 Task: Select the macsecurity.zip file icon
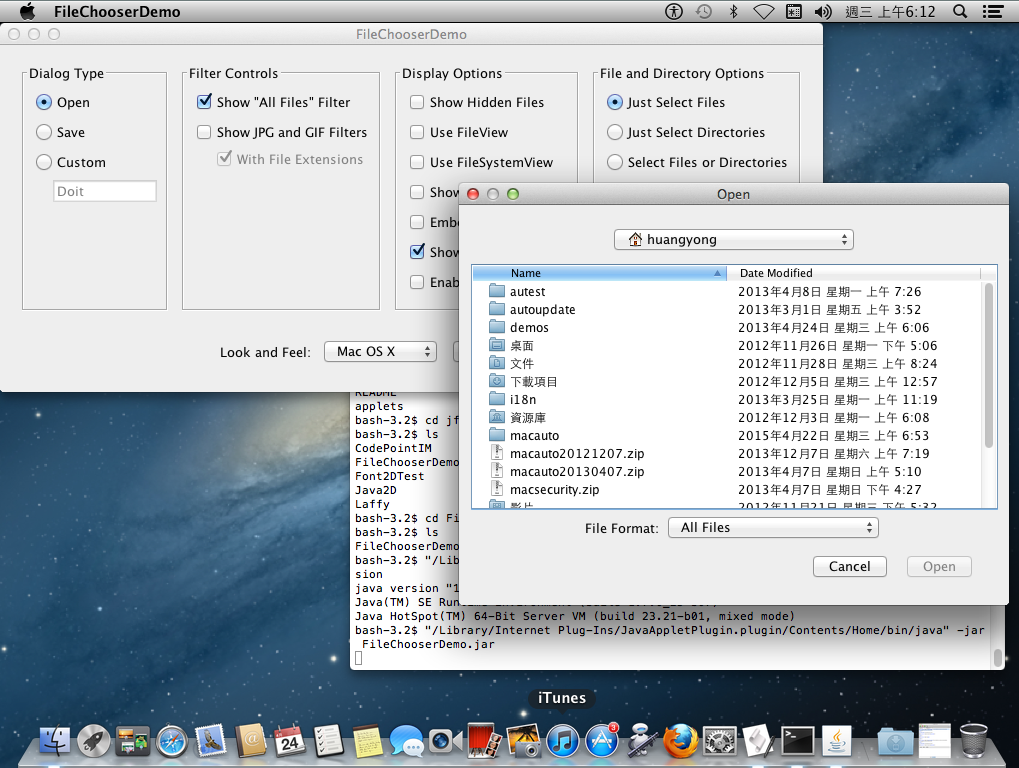497,490
